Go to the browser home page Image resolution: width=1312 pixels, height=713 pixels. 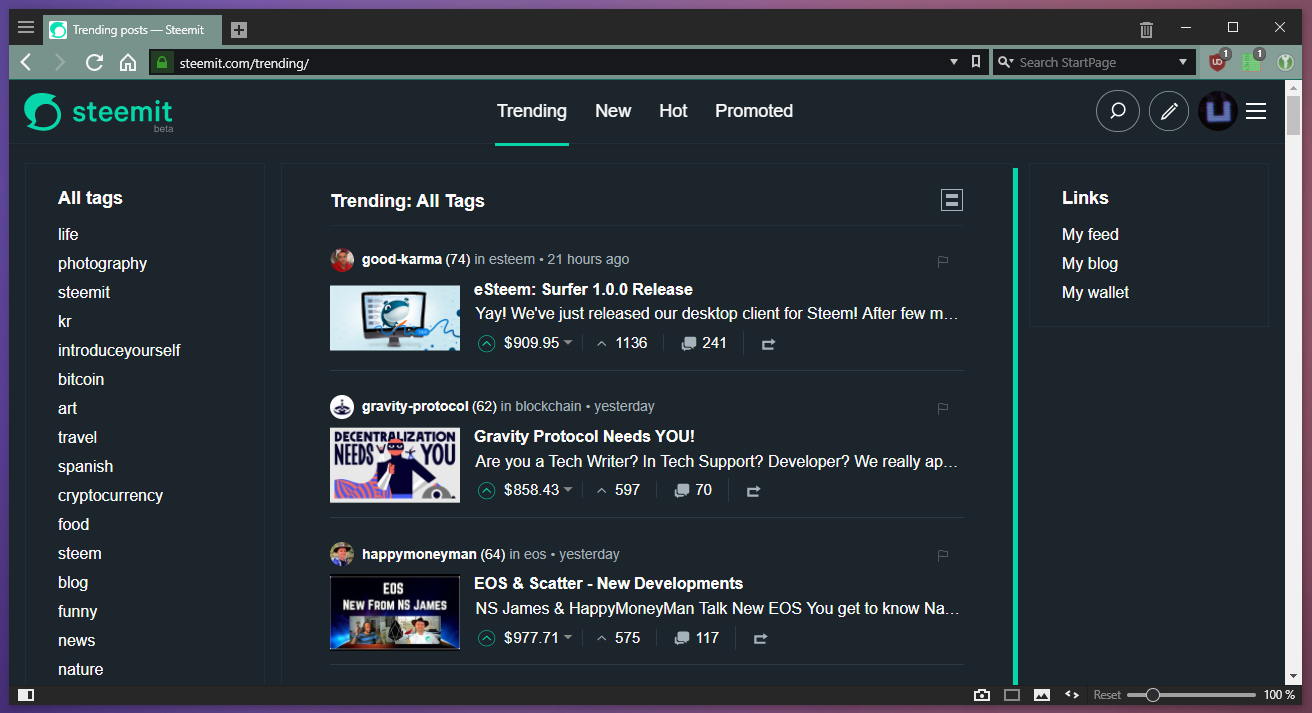[128, 62]
